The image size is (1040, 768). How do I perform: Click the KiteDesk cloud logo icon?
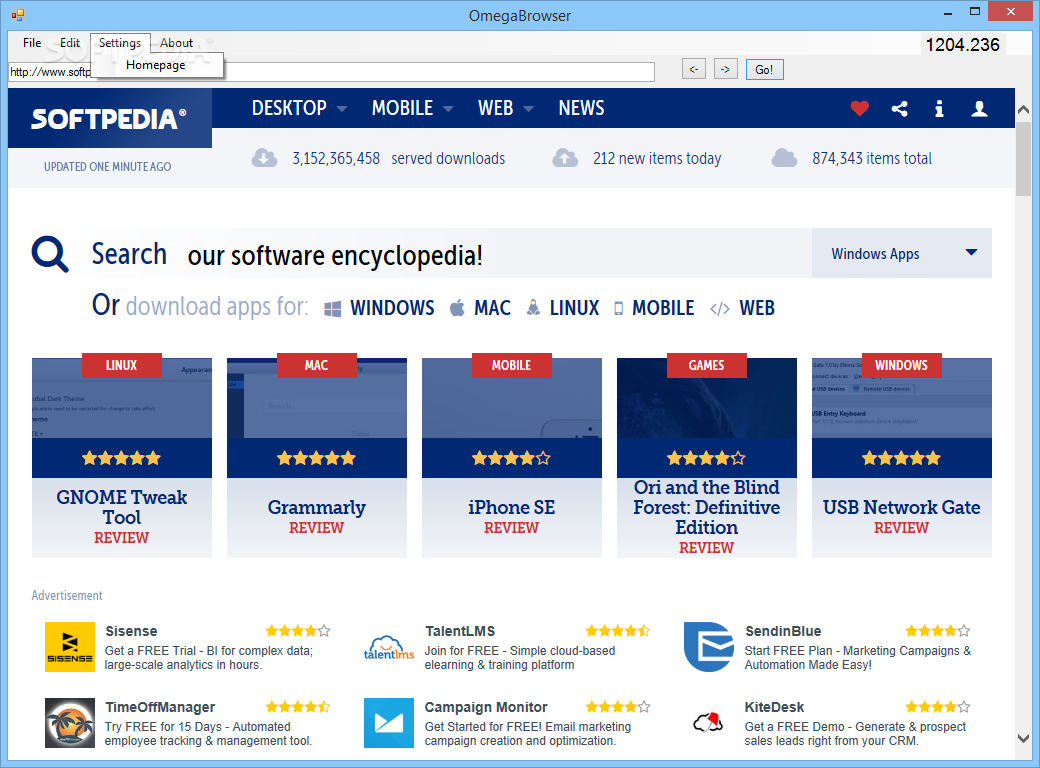pos(708,722)
